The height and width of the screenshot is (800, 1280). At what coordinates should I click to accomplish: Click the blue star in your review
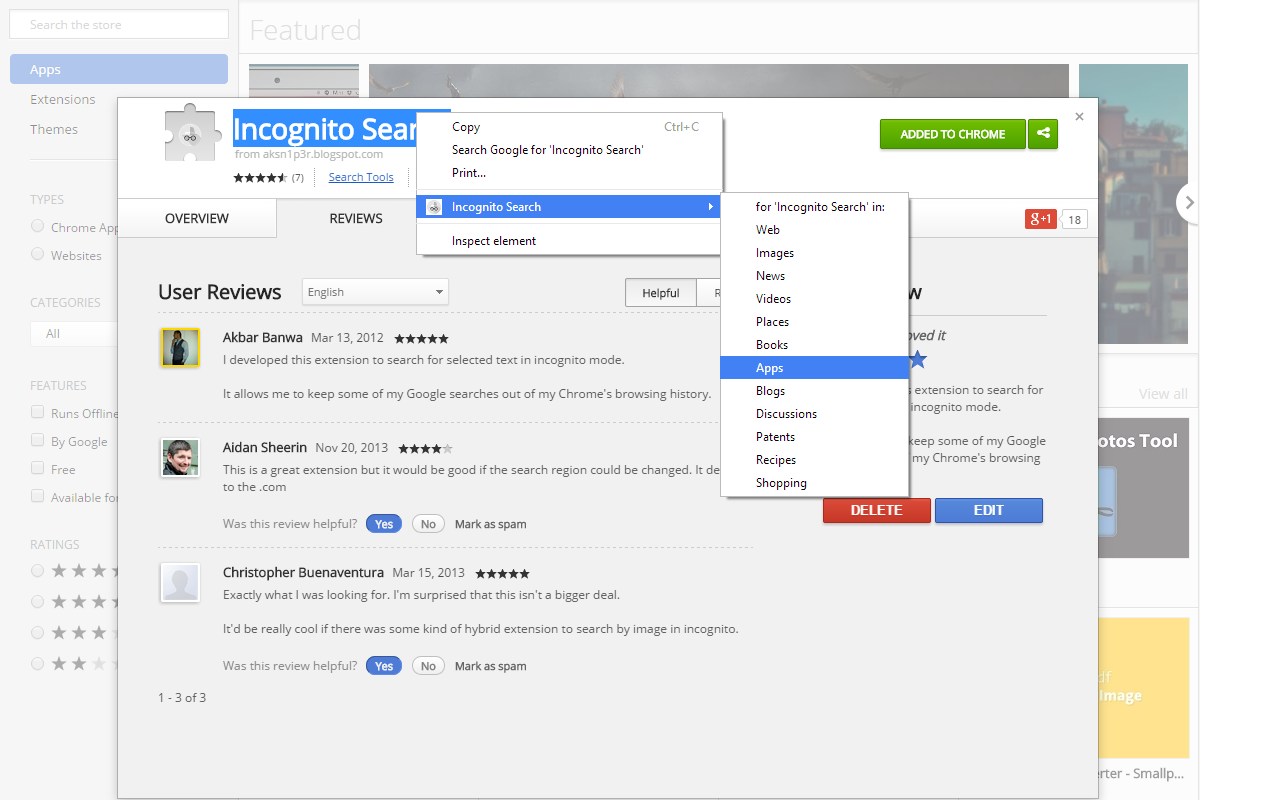pyautogui.click(x=917, y=359)
